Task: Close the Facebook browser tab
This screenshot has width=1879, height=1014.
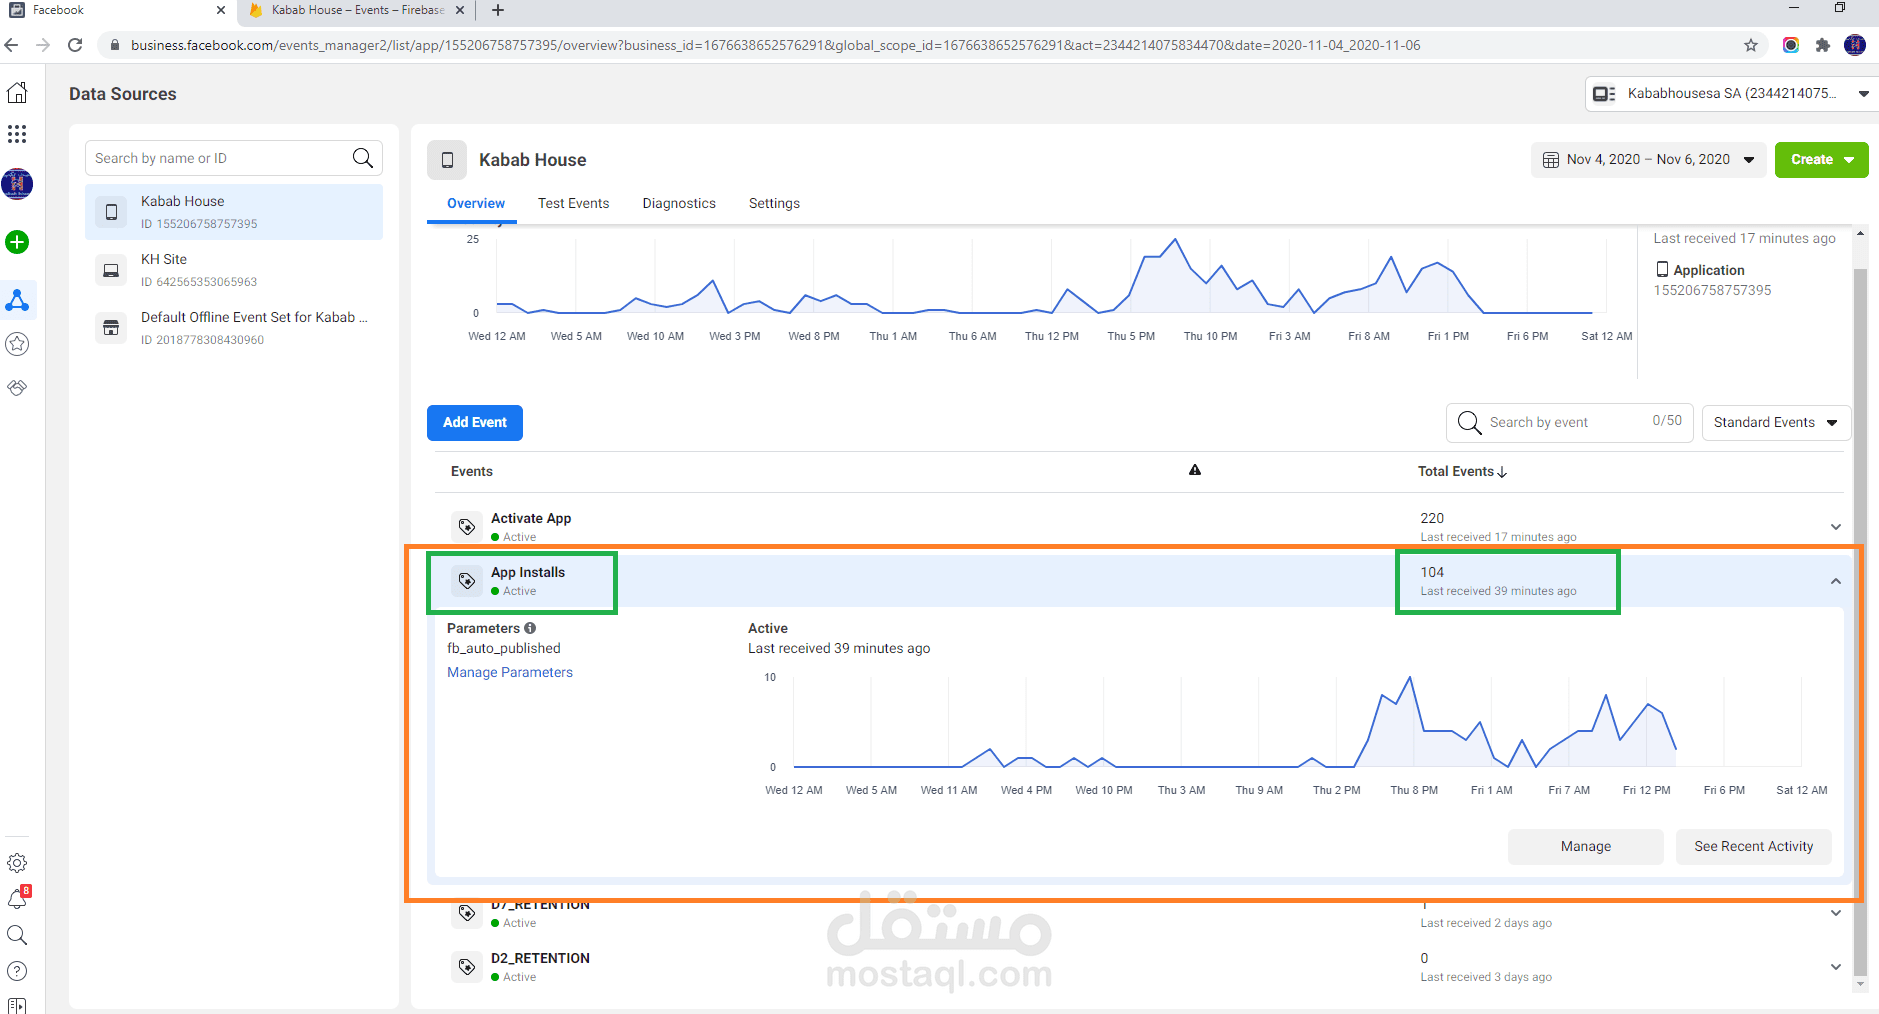Action: point(221,10)
